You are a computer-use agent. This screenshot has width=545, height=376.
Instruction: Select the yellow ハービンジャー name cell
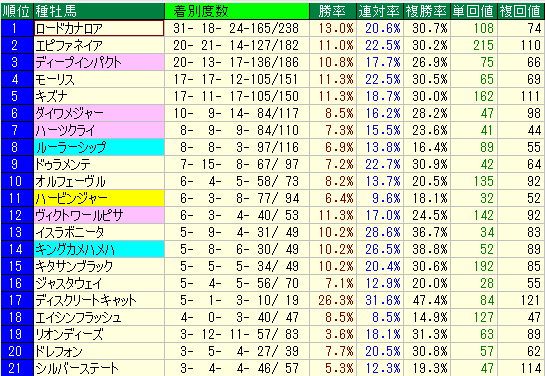(x=99, y=198)
